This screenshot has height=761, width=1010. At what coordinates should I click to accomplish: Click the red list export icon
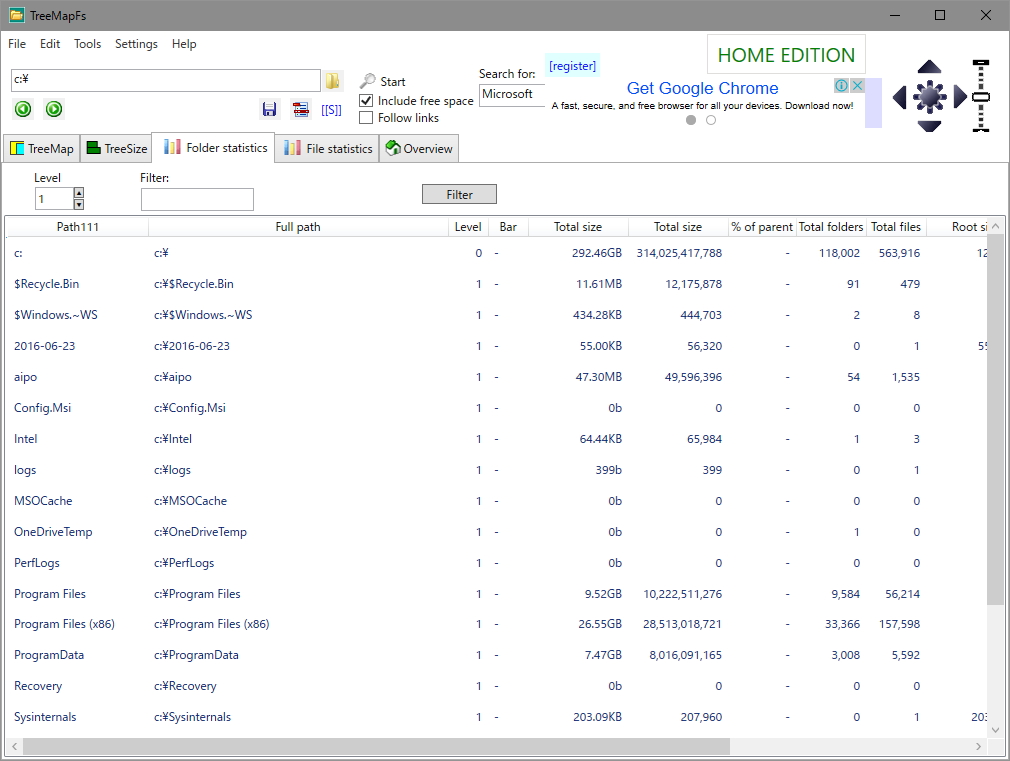tap(301, 110)
